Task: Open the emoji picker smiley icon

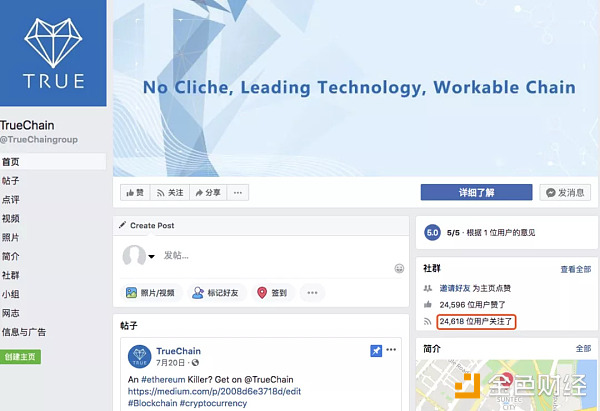Action: pos(399,269)
